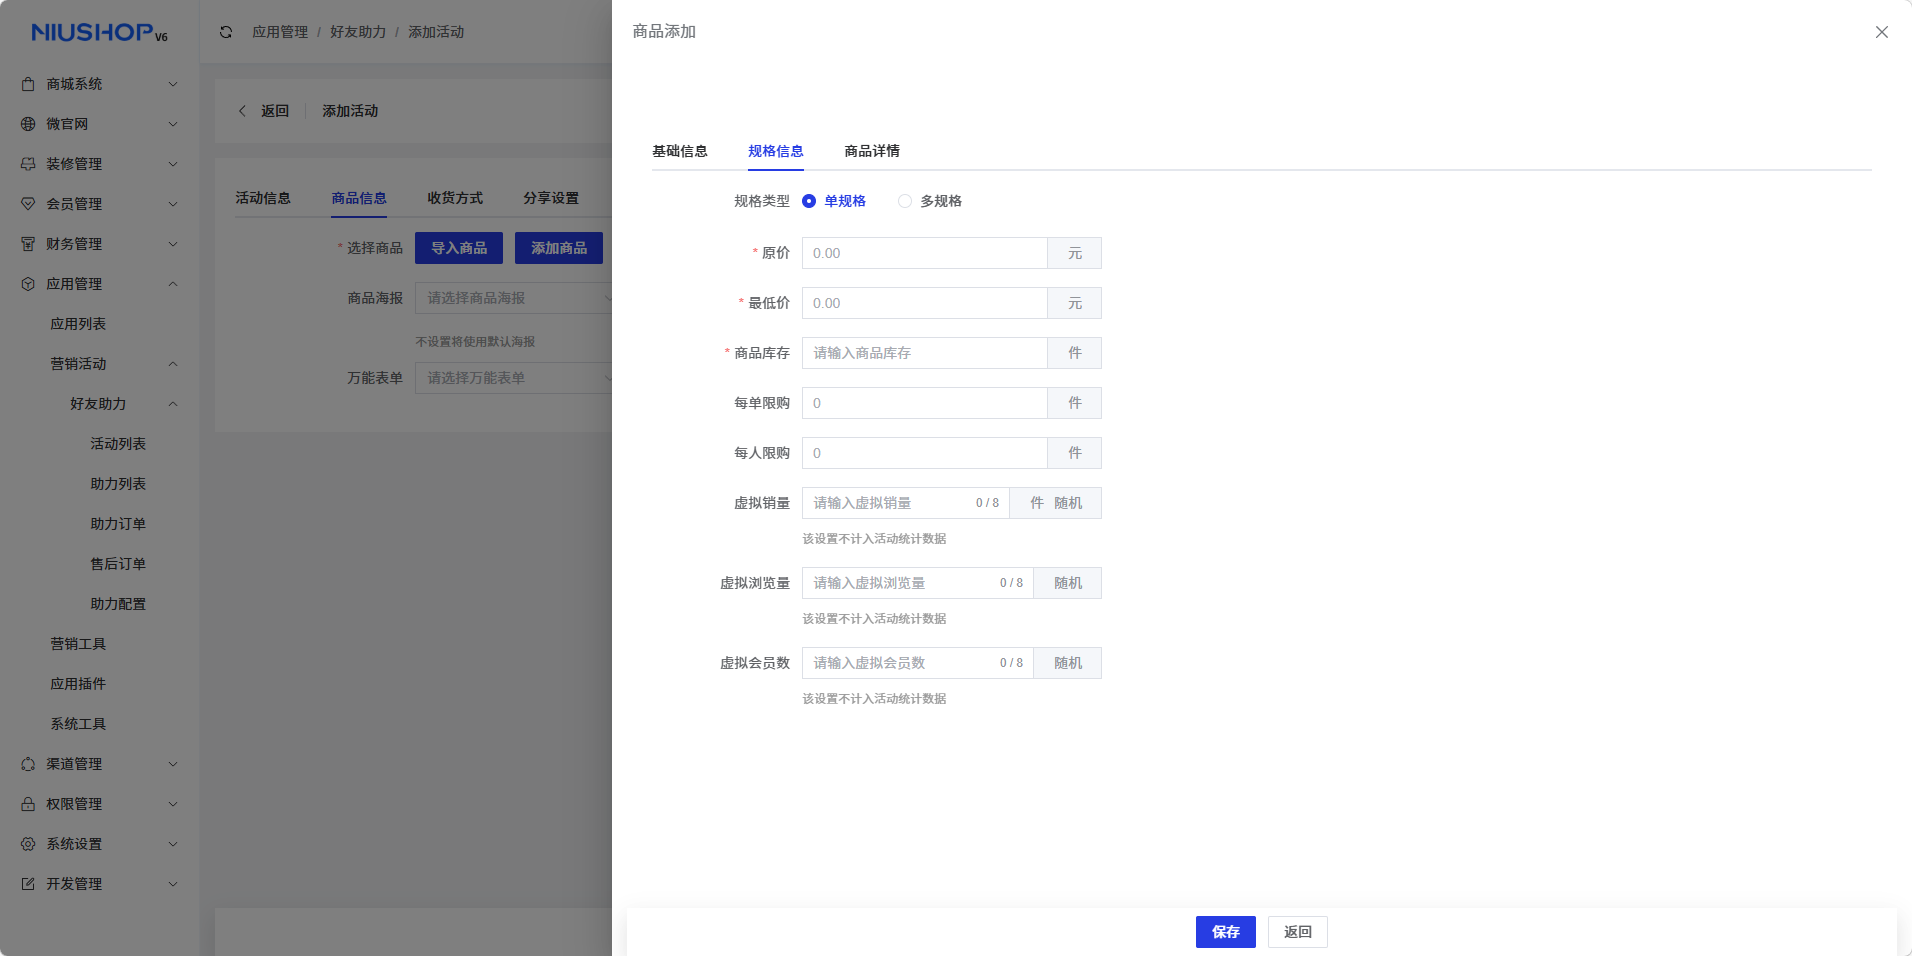Click 随机 next to 虚拟浏览量

(1067, 583)
